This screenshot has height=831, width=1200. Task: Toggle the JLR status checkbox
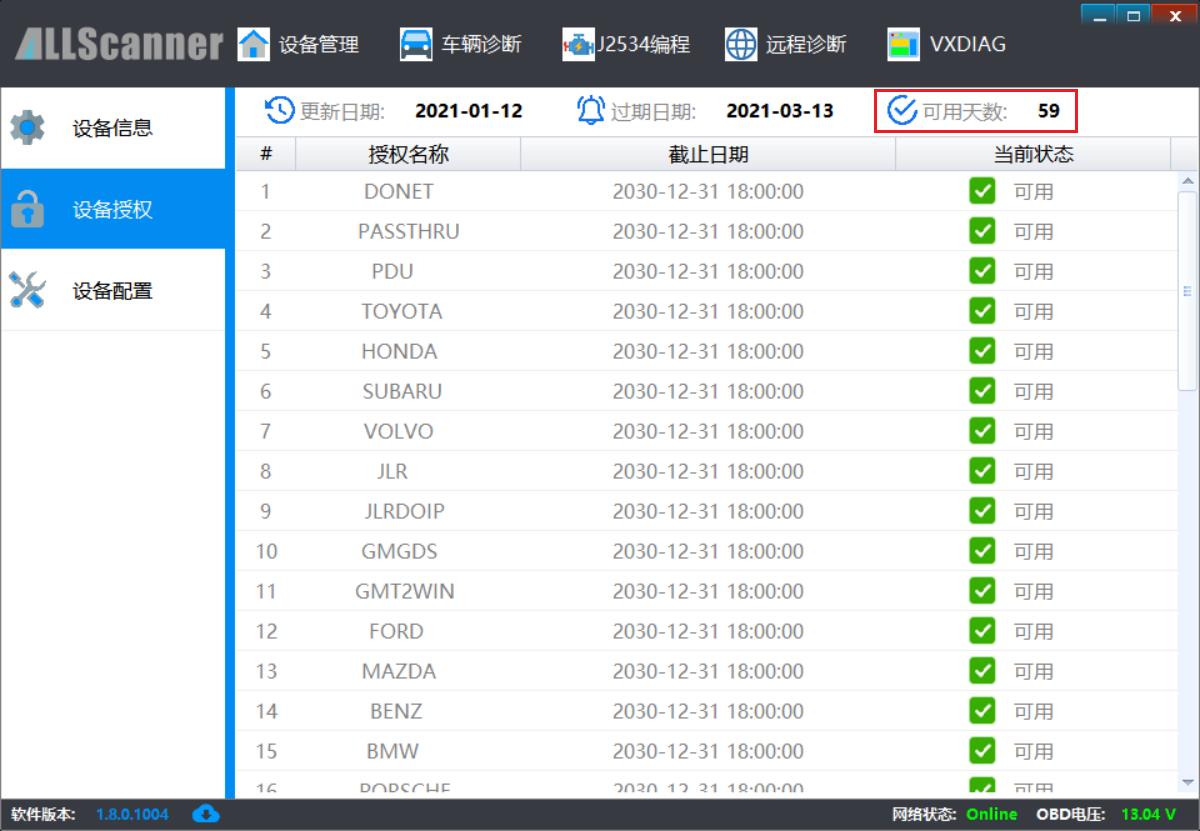tap(982, 470)
